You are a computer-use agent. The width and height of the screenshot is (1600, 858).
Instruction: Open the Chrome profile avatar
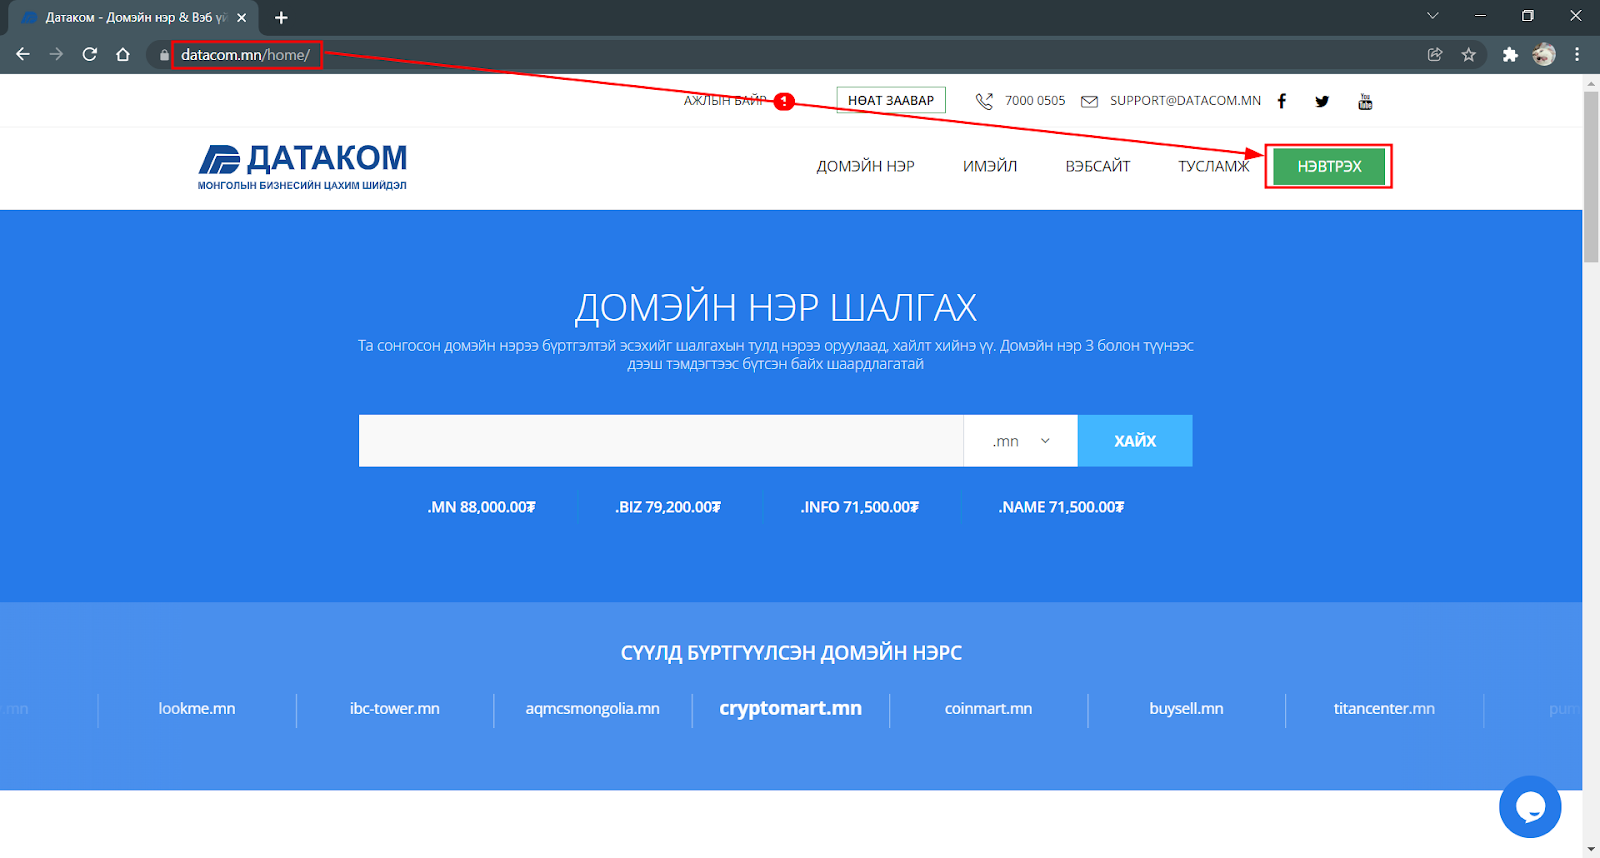1544,54
